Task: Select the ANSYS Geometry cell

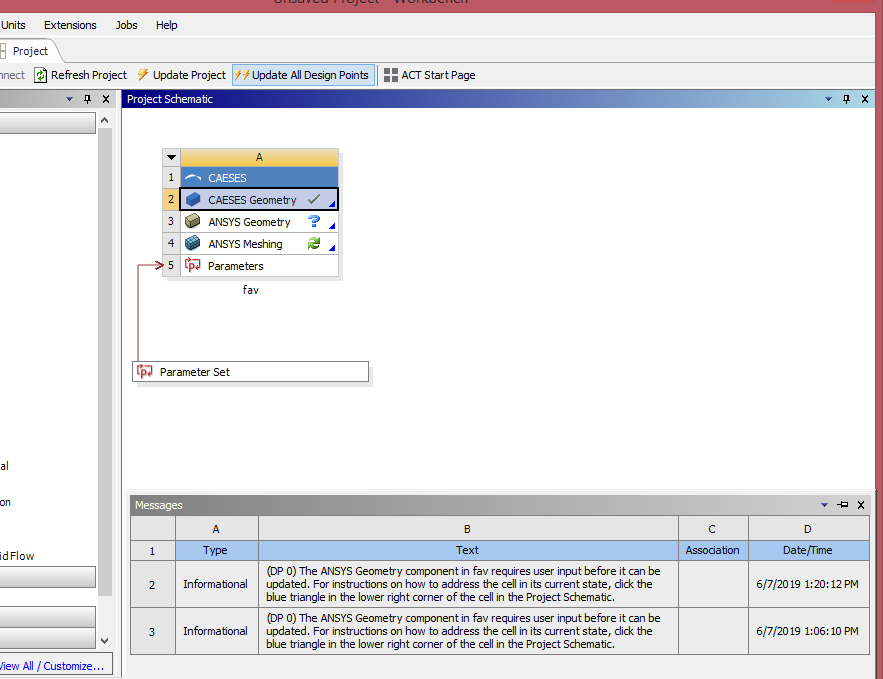Action: click(259, 222)
